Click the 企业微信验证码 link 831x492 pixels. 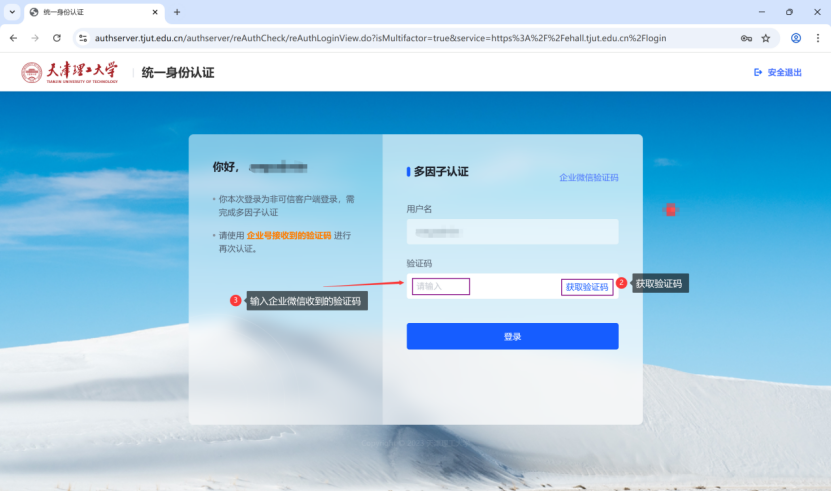pos(588,177)
